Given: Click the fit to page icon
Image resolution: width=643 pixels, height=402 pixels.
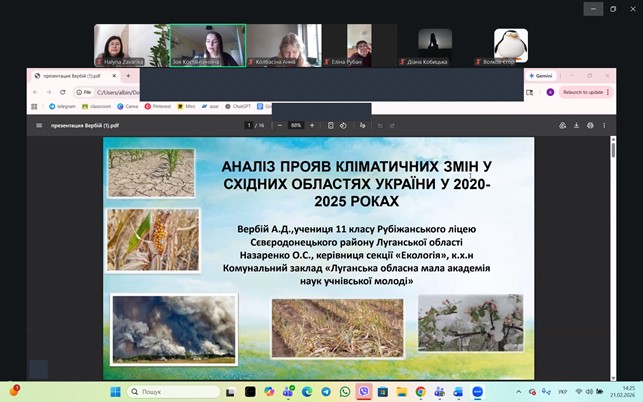Looking at the screenshot, I should coord(331,126).
